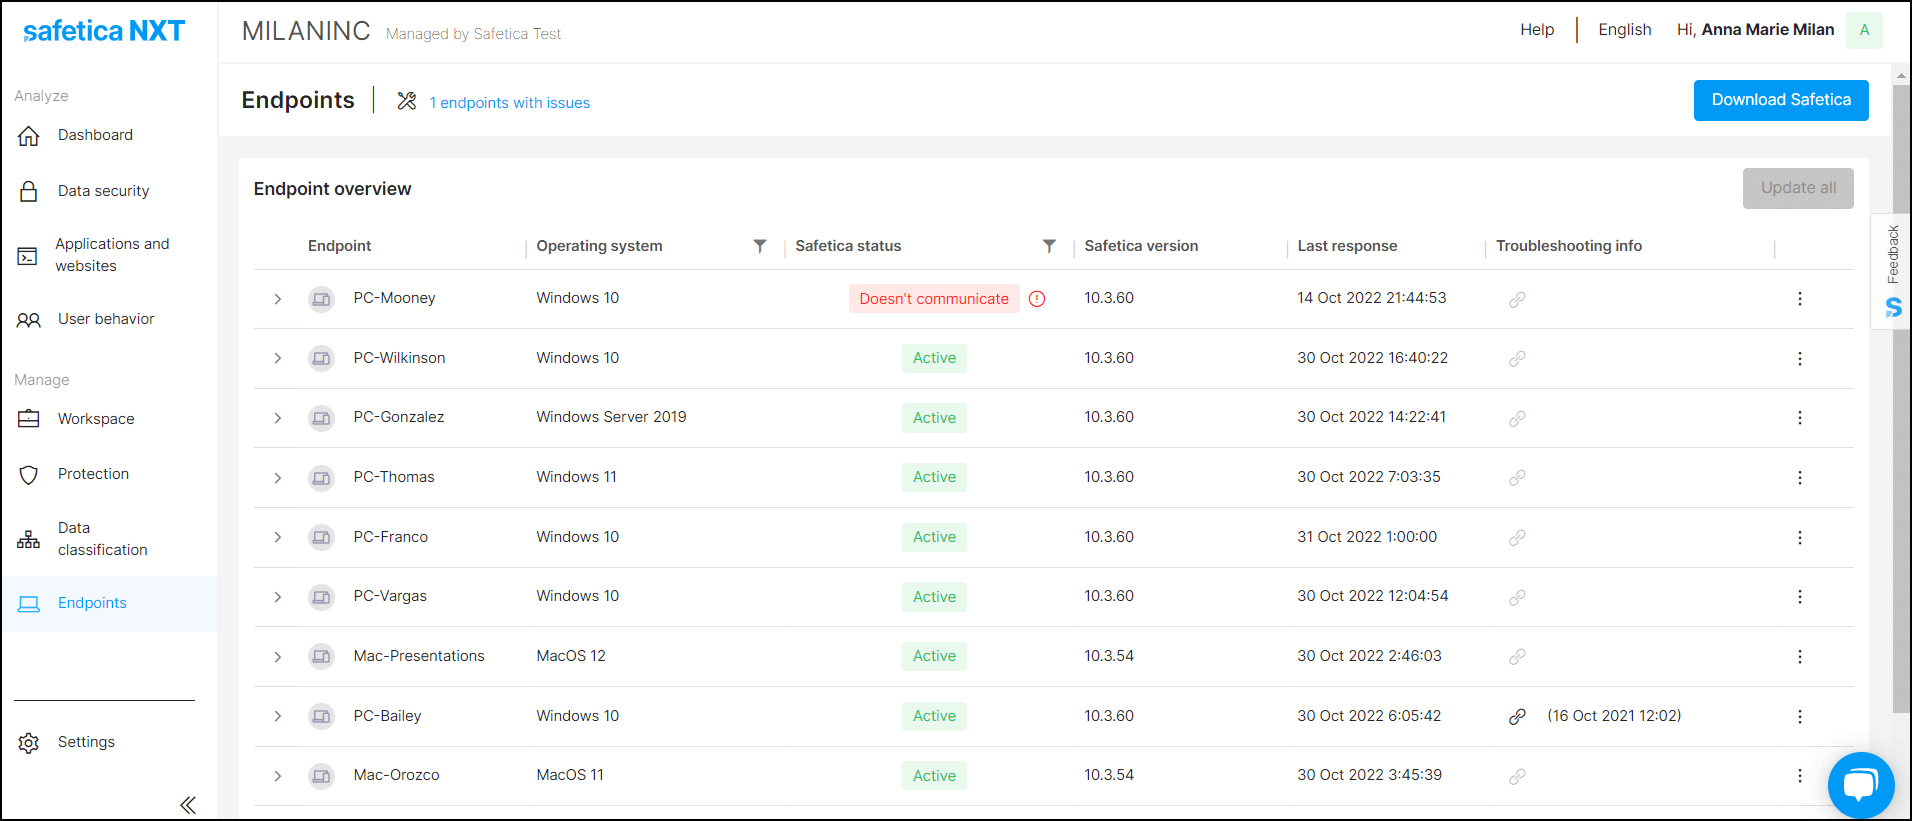Open Mac-Presentations more options menu

tap(1799, 657)
